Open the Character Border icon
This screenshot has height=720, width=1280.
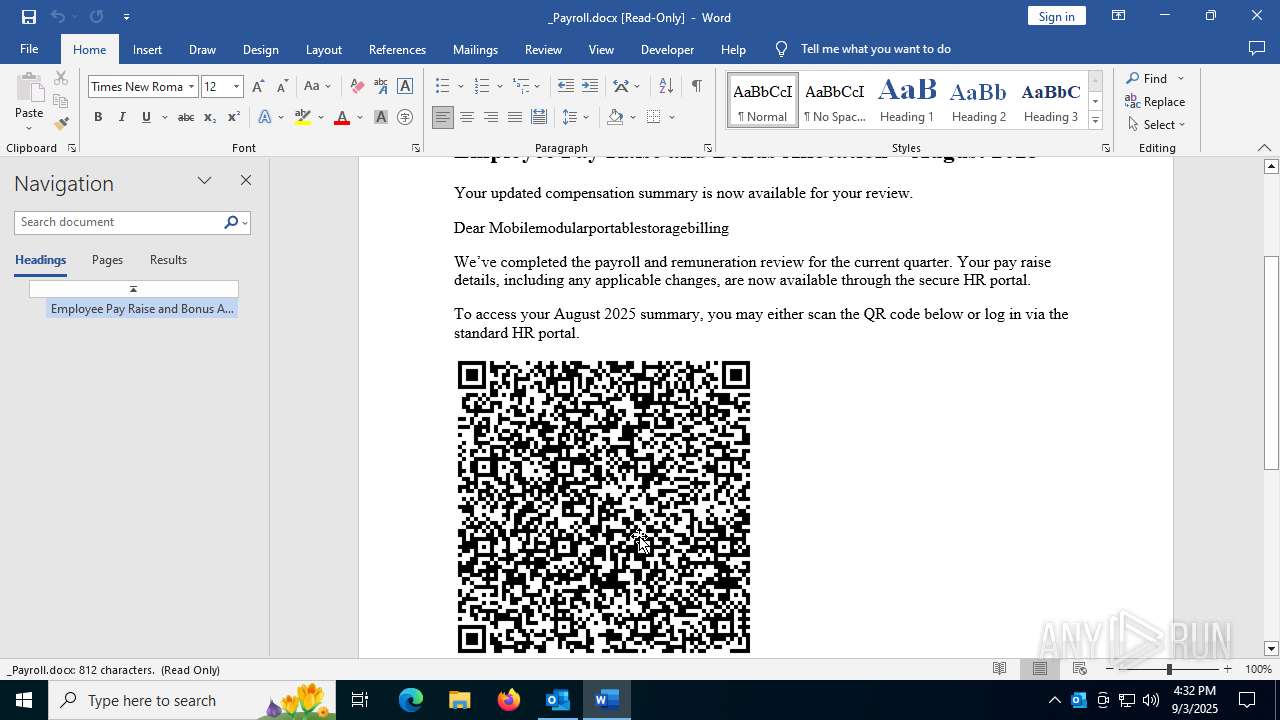(x=405, y=87)
